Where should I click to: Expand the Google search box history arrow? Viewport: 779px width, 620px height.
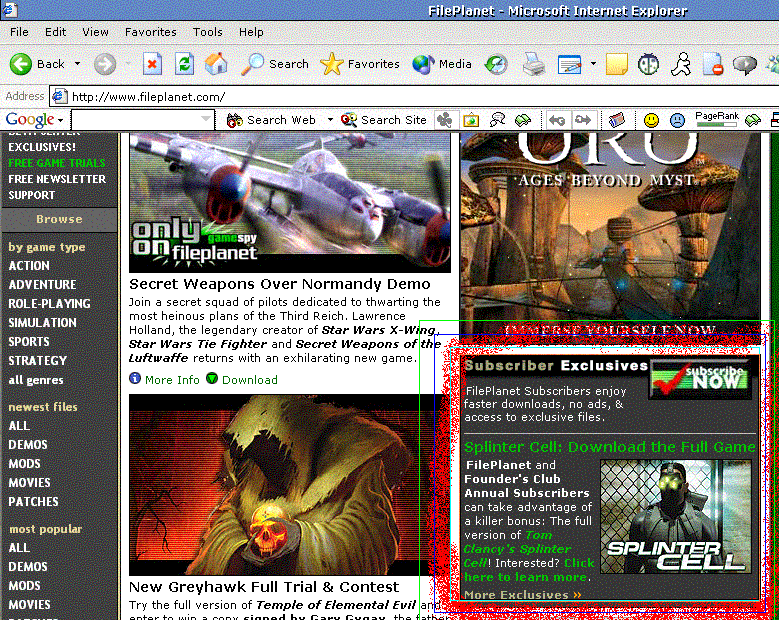pos(206,119)
